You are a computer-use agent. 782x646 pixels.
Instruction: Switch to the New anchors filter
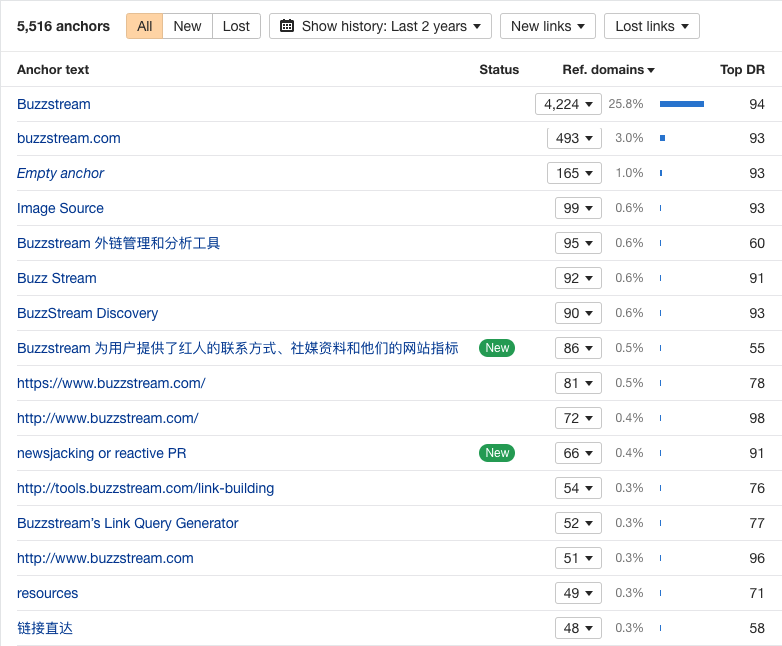tap(187, 26)
